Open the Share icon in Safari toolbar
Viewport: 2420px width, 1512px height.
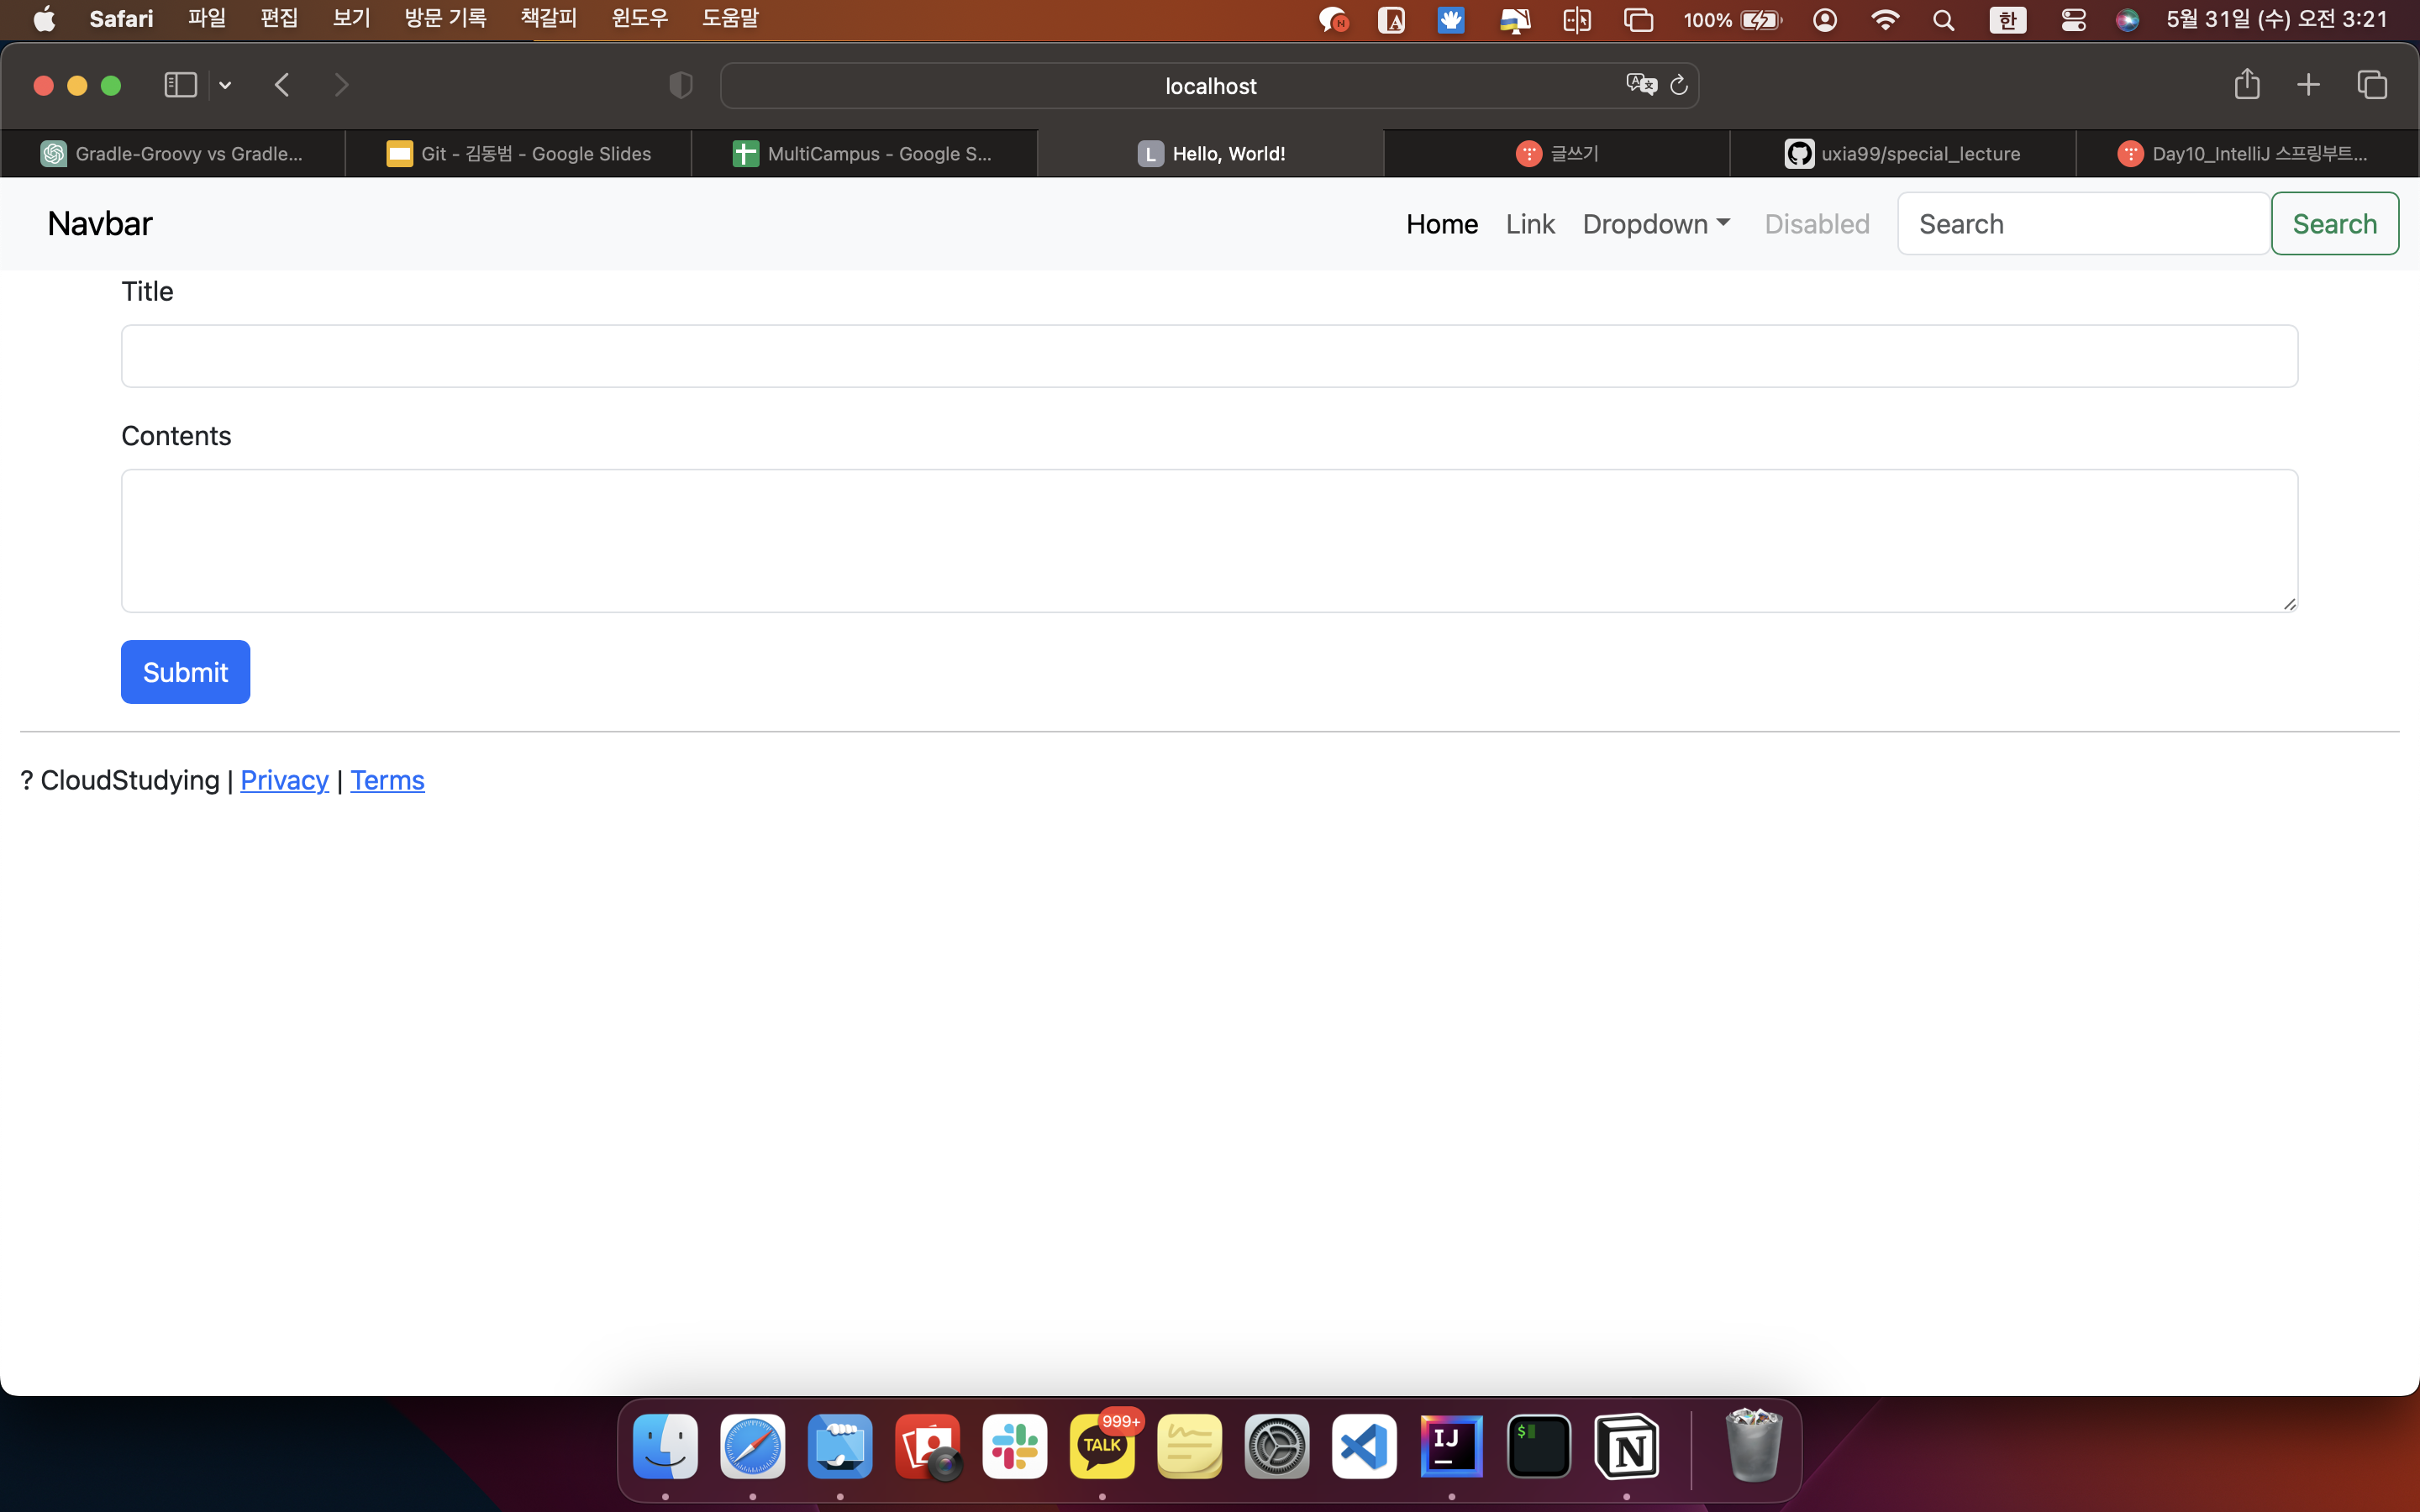click(2247, 84)
